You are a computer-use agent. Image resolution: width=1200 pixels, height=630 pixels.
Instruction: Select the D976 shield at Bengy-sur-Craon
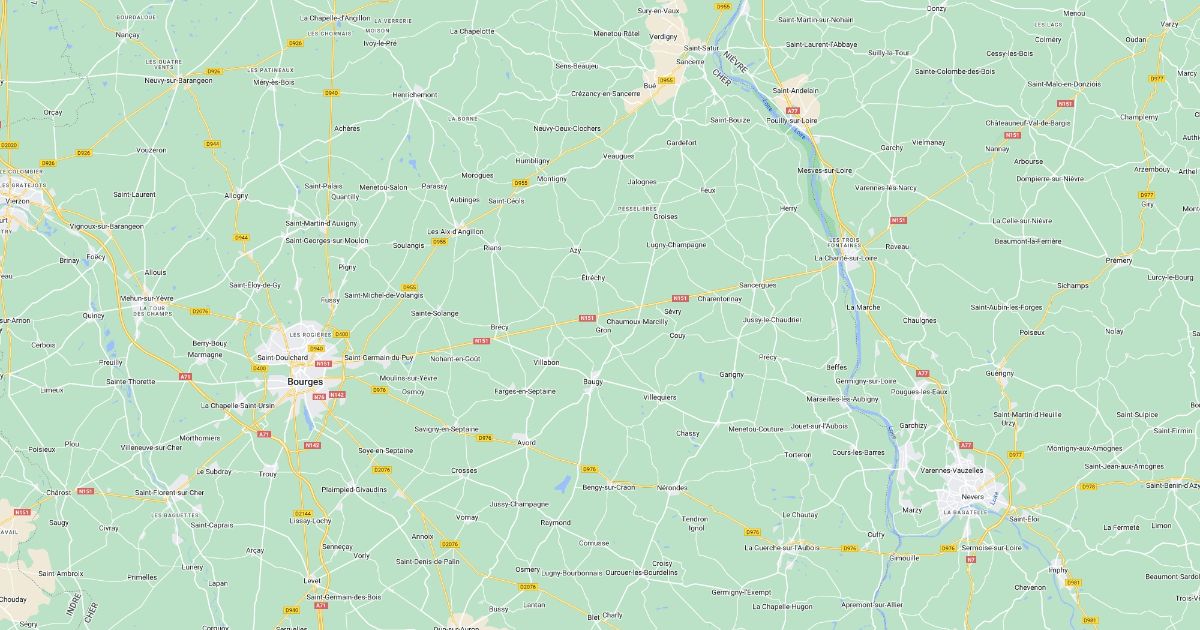(x=589, y=469)
